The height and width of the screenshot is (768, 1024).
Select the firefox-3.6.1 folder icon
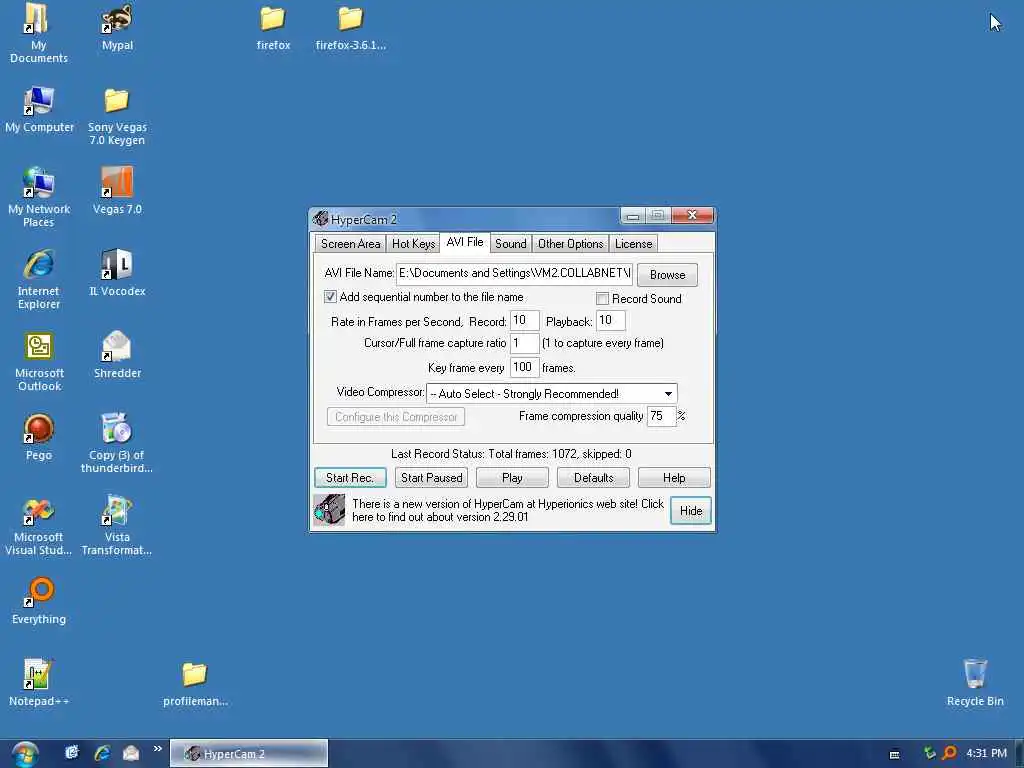351,27
